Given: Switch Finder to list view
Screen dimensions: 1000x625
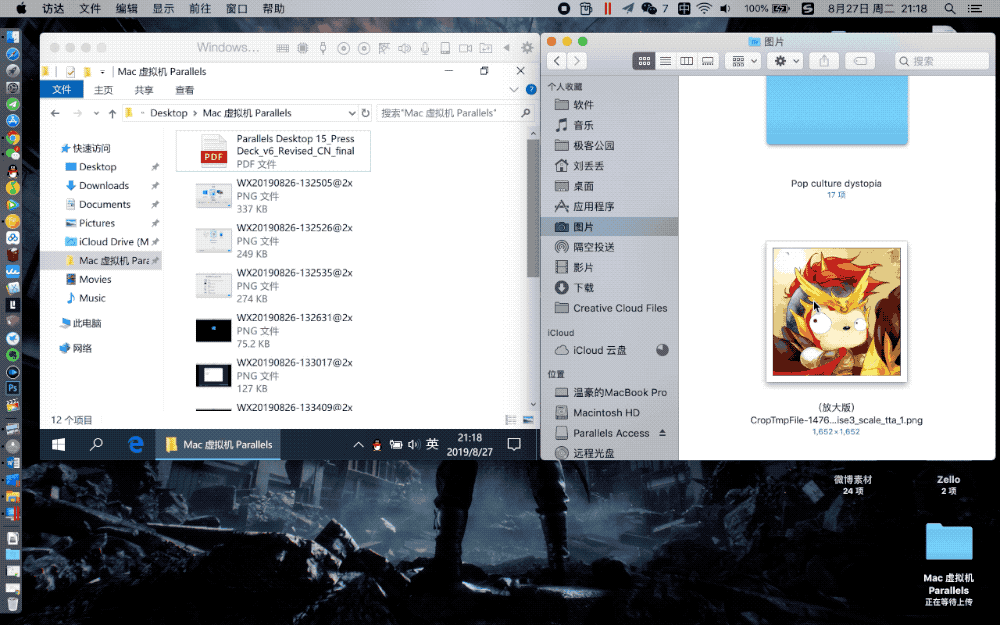Looking at the screenshot, I should coord(664,61).
